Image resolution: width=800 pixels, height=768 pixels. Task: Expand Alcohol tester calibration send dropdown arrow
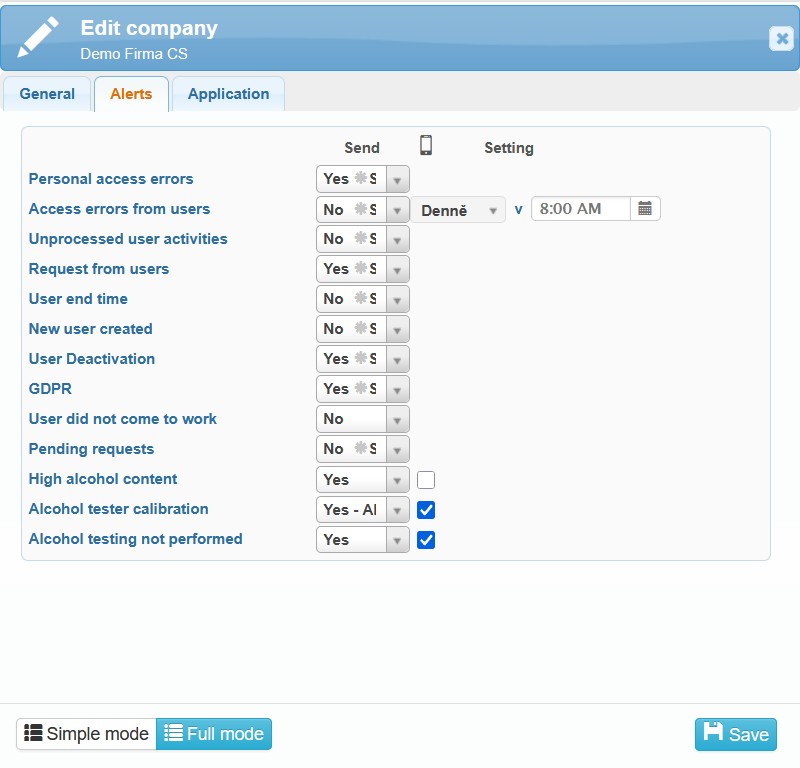(x=397, y=510)
